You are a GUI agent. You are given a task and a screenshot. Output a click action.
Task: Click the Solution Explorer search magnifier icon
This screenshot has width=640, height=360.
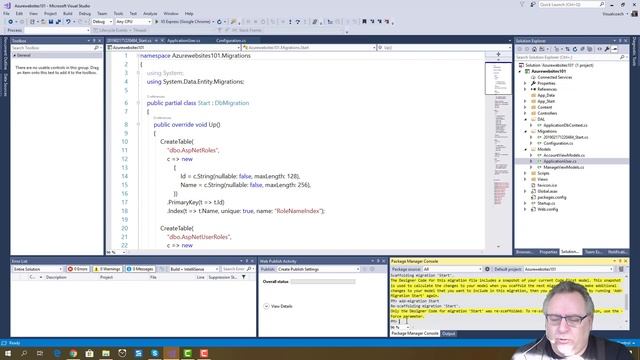click(x=622, y=57)
